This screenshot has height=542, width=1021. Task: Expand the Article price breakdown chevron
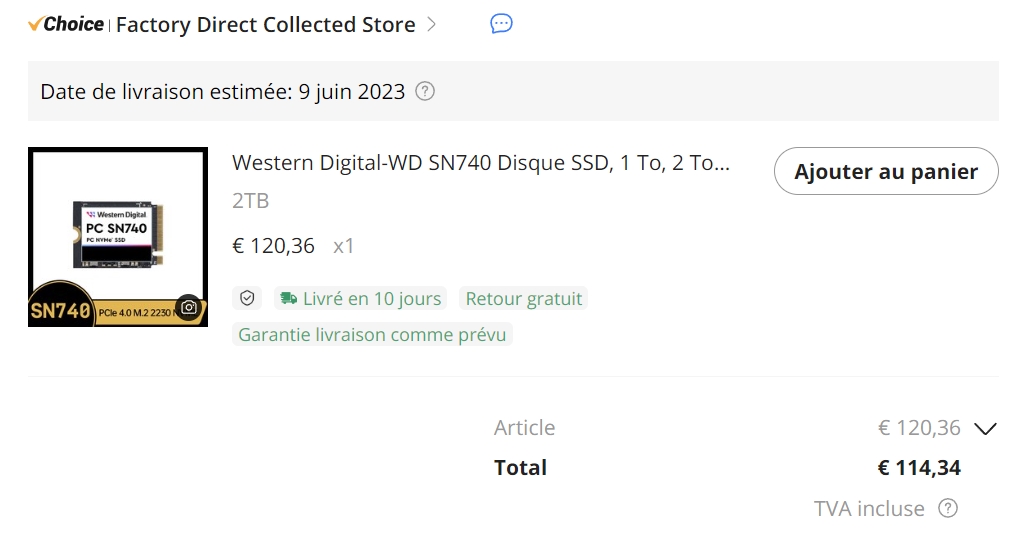985,429
